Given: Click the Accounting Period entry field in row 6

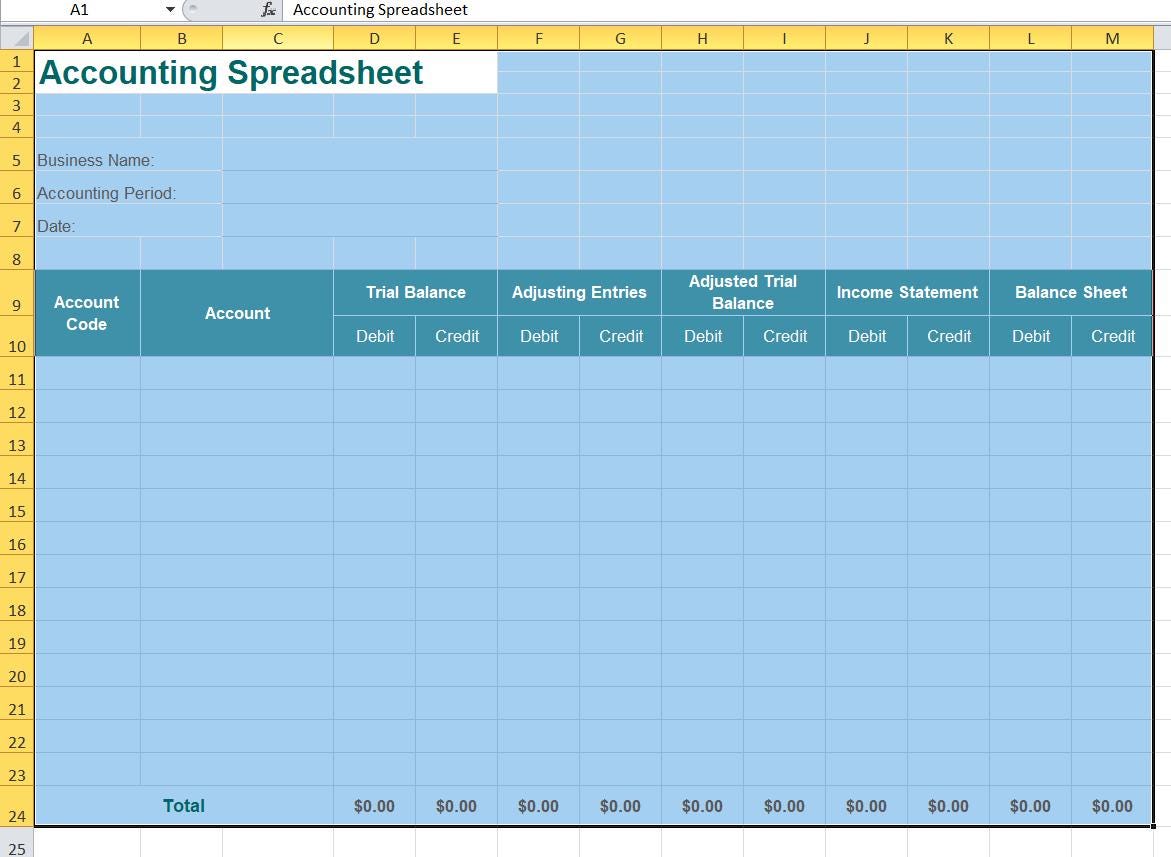Looking at the screenshot, I should coord(360,187).
